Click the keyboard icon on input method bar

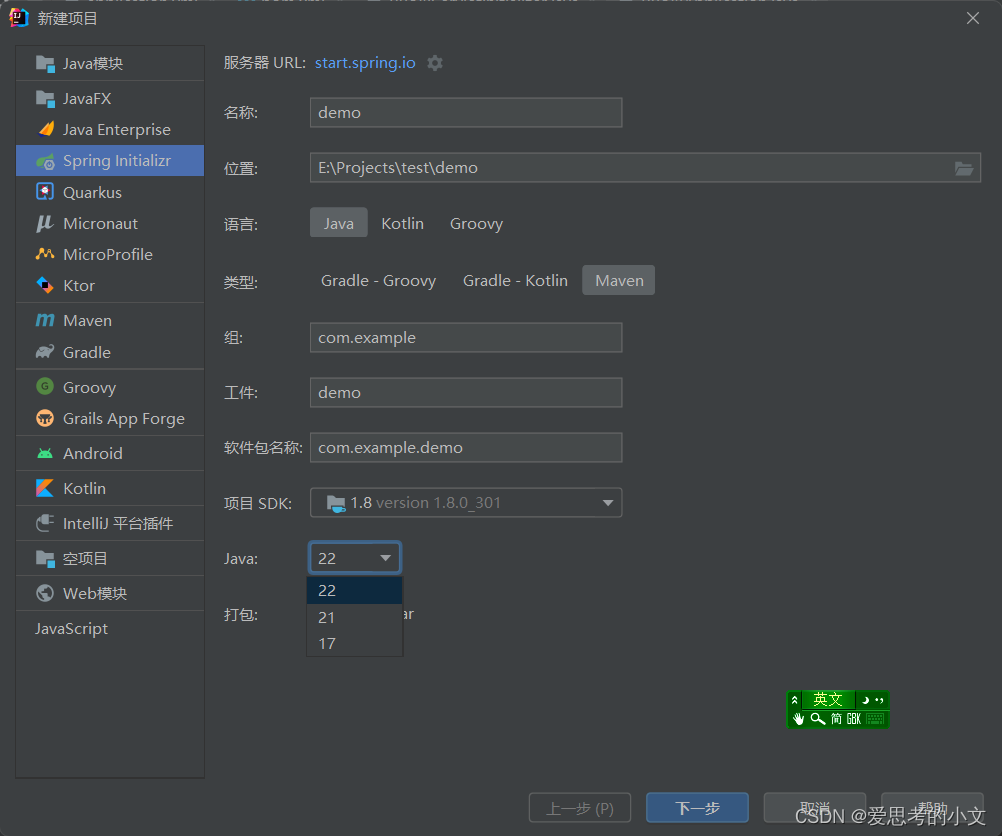(x=875, y=719)
